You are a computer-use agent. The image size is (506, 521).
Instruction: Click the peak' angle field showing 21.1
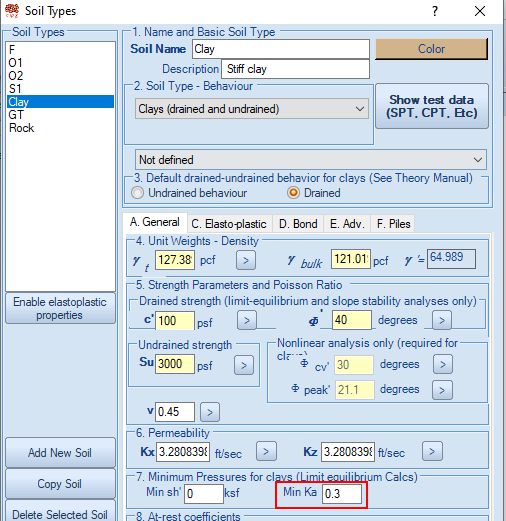355,390
